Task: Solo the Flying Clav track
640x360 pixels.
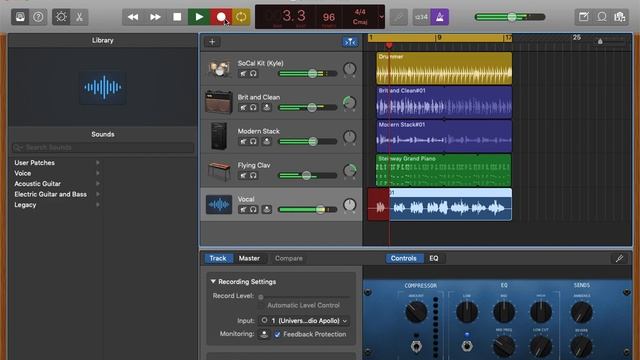Action: click(253, 176)
